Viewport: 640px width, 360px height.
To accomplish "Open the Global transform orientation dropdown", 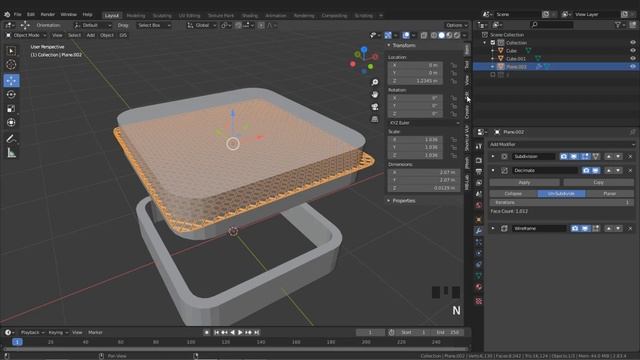I will click(x=201, y=25).
